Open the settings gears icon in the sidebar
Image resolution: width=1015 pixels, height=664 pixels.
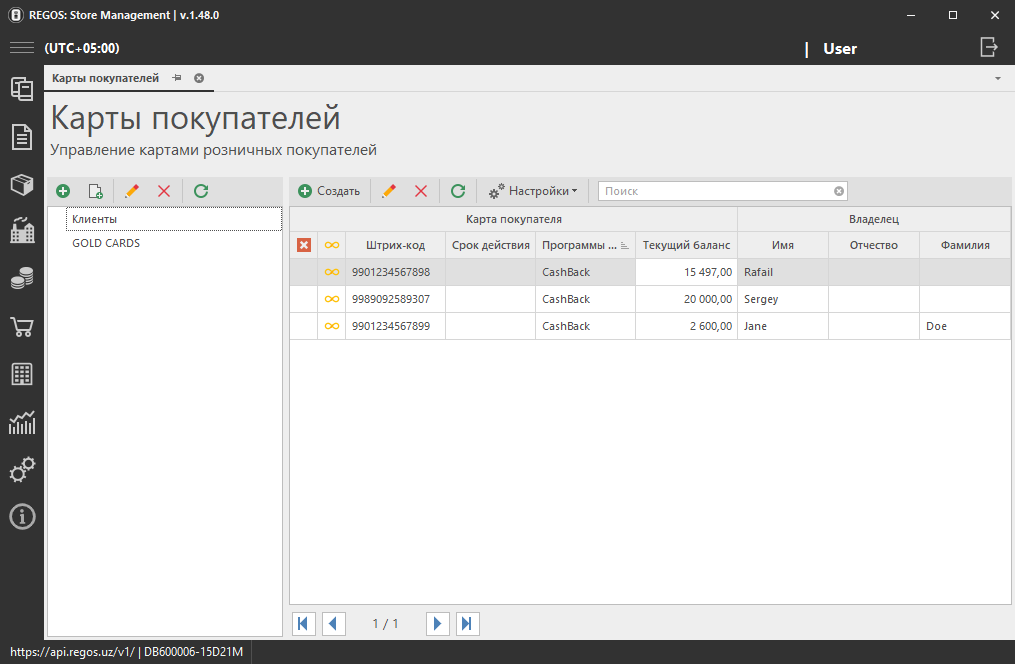tap(21, 469)
